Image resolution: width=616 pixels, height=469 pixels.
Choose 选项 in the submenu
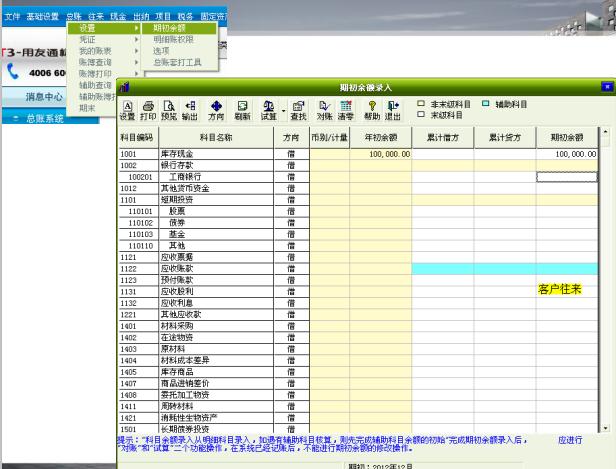tap(161, 51)
